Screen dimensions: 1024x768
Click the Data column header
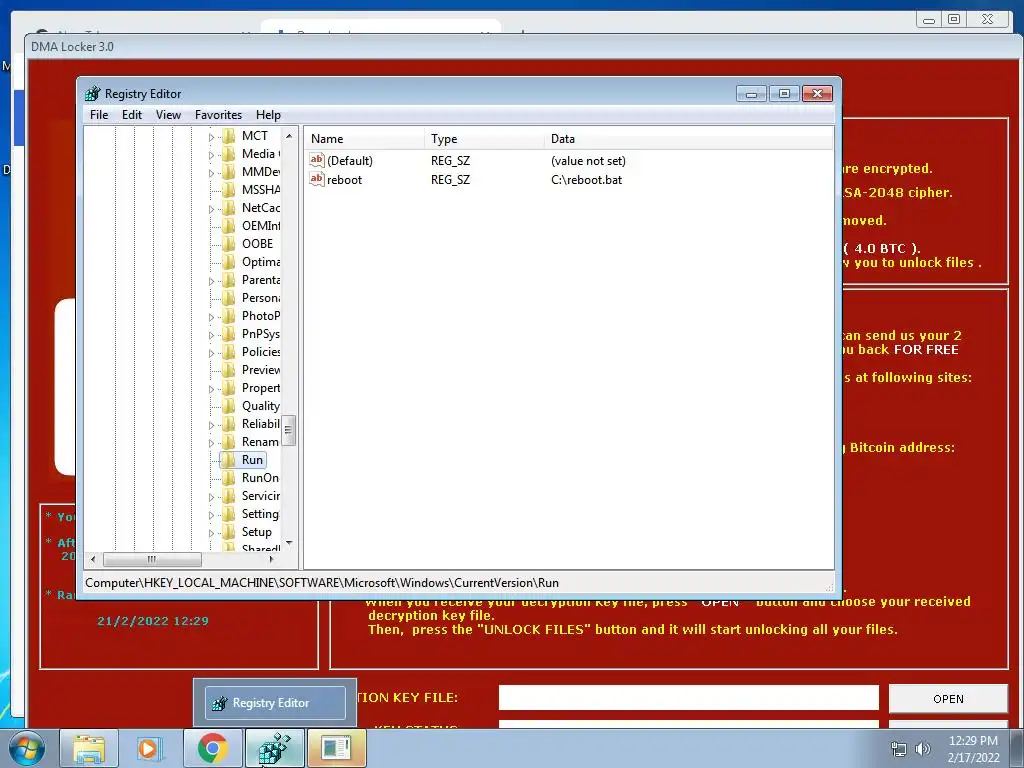click(x=689, y=139)
